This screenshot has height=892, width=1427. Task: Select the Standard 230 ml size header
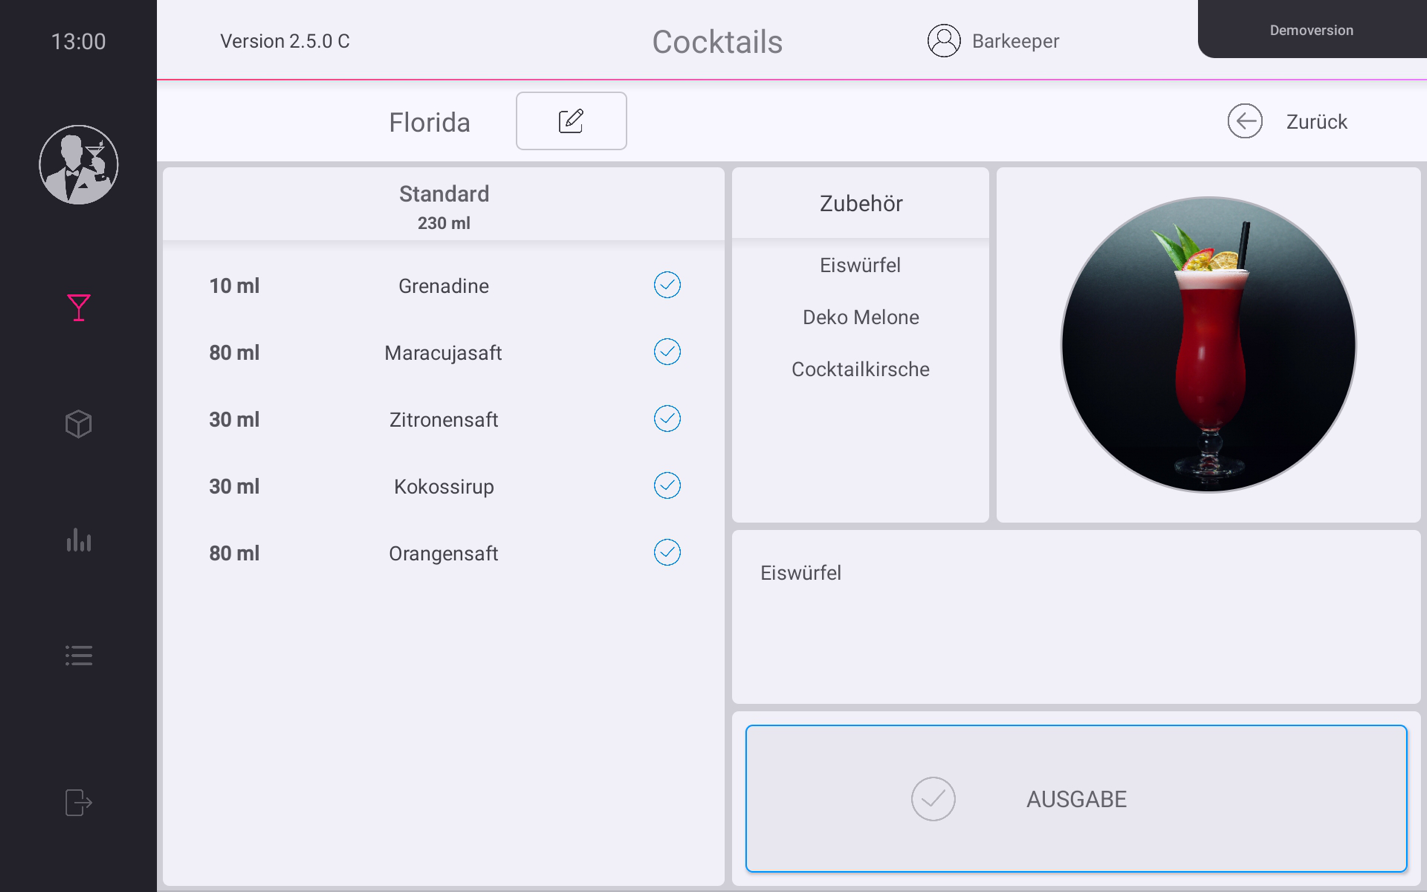point(444,206)
